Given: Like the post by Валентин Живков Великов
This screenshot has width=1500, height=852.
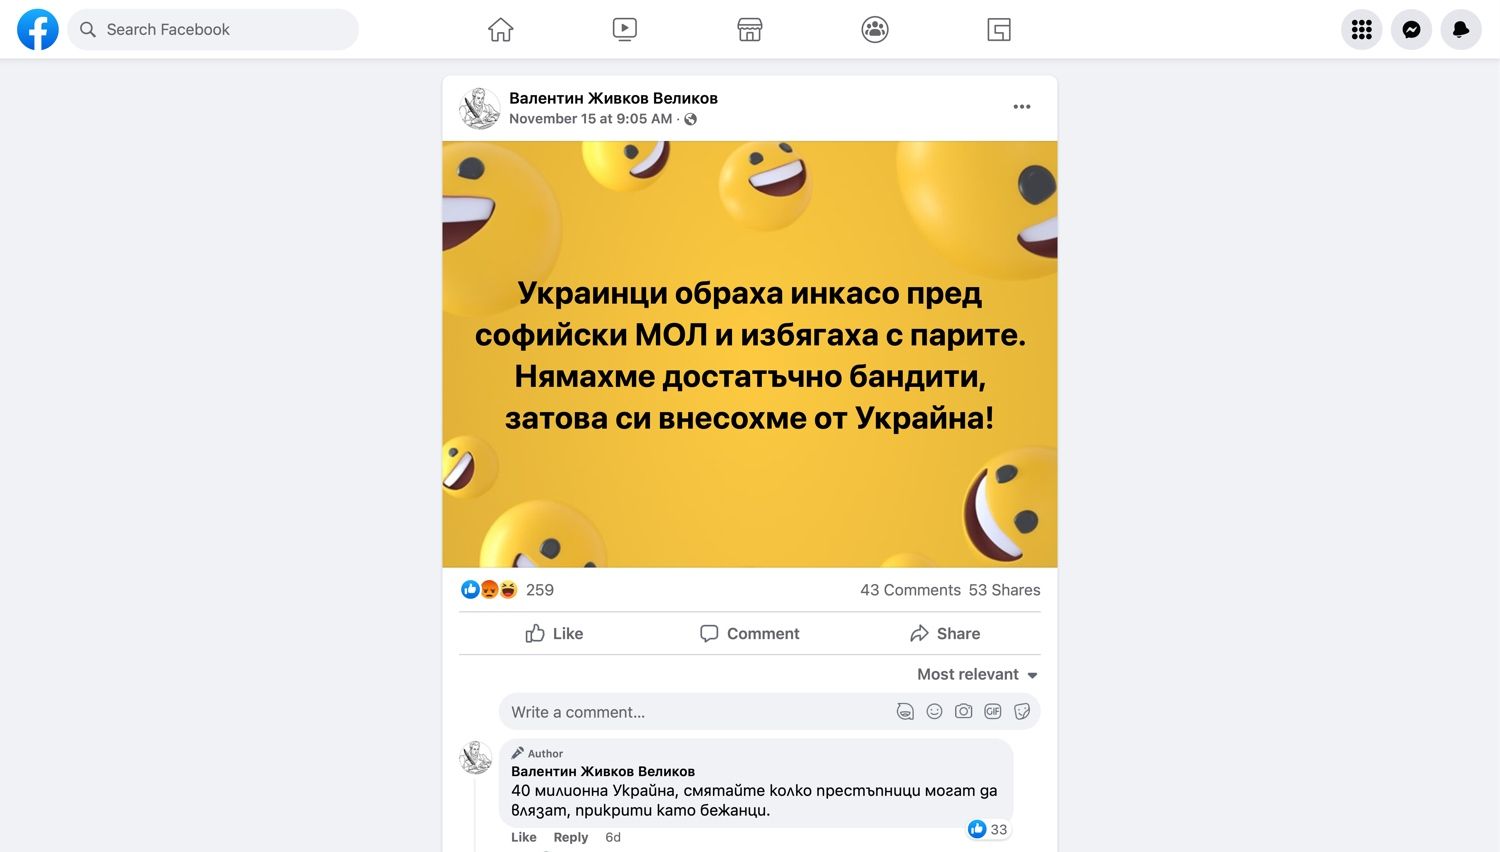Looking at the screenshot, I should coord(554,633).
